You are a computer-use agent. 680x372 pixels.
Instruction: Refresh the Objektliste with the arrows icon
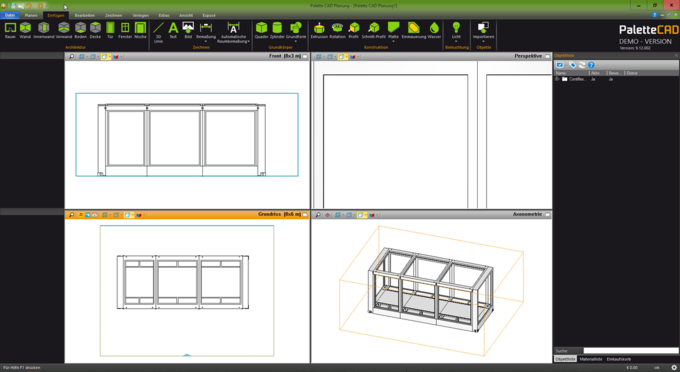tap(582, 65)
